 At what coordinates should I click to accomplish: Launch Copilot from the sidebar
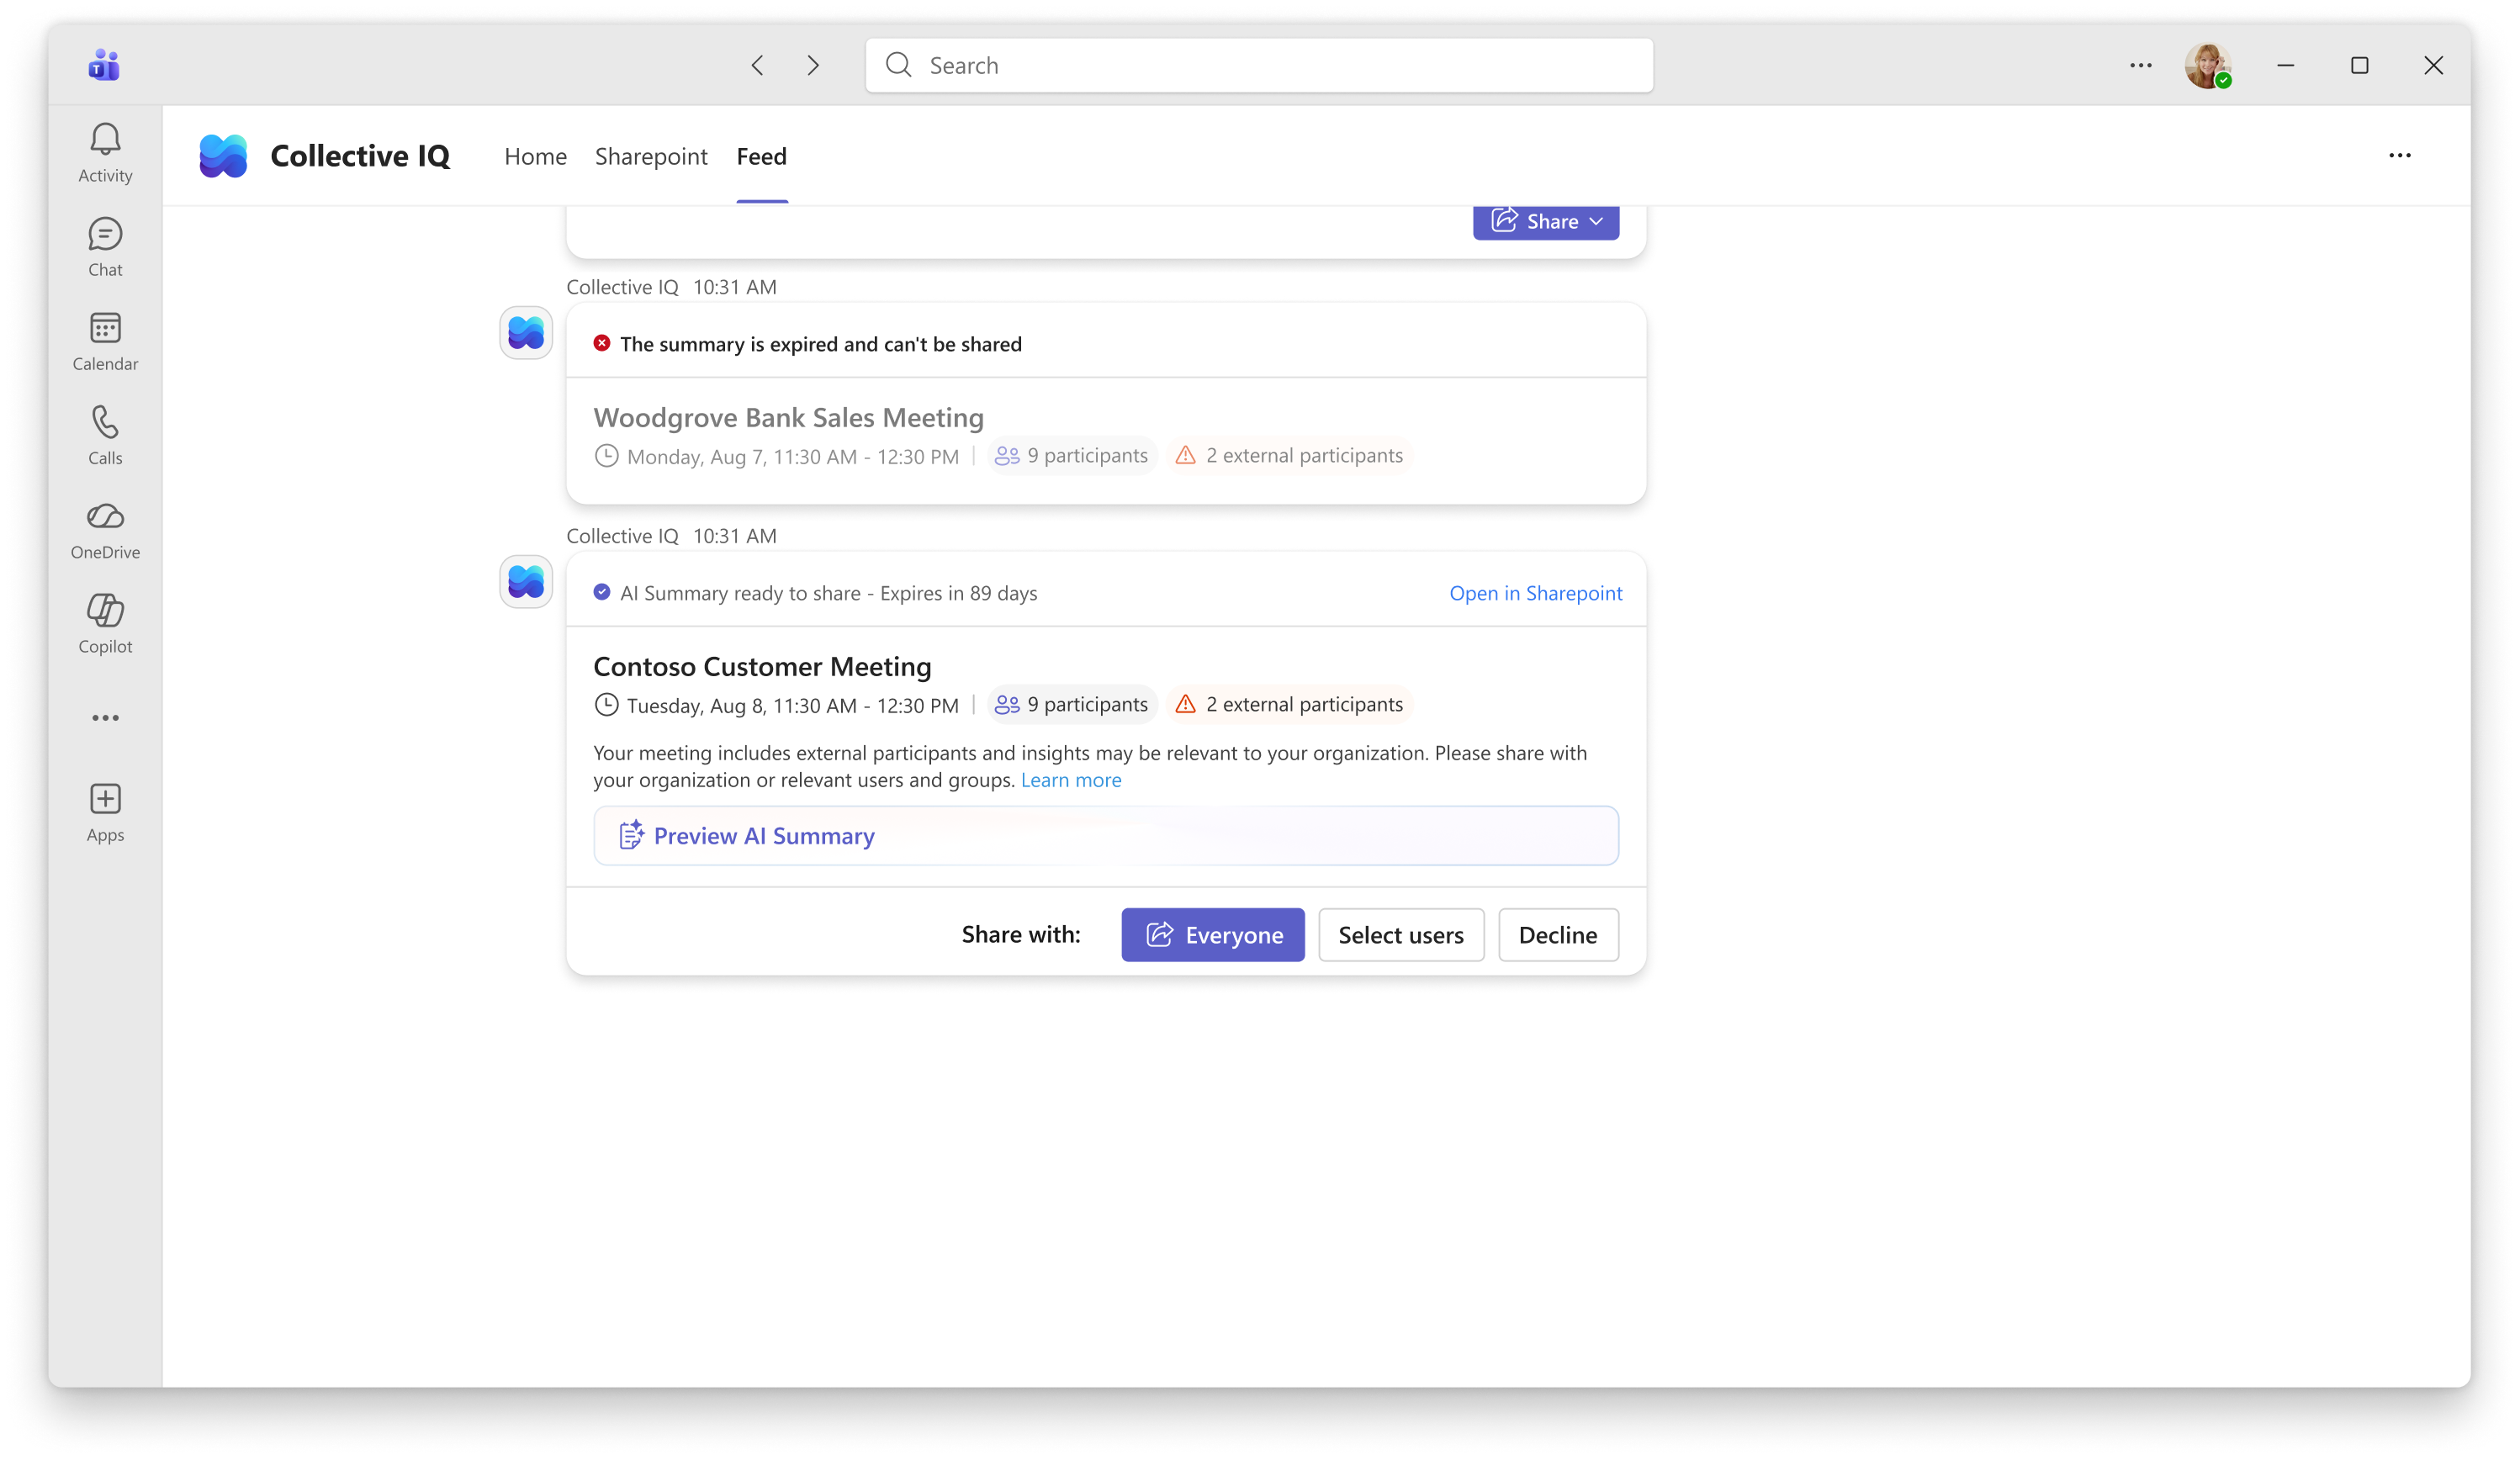(105, 624)
